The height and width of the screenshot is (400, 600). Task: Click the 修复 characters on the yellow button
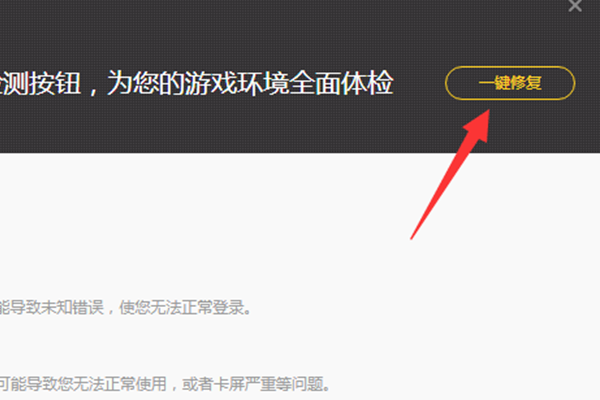point(526,83)
